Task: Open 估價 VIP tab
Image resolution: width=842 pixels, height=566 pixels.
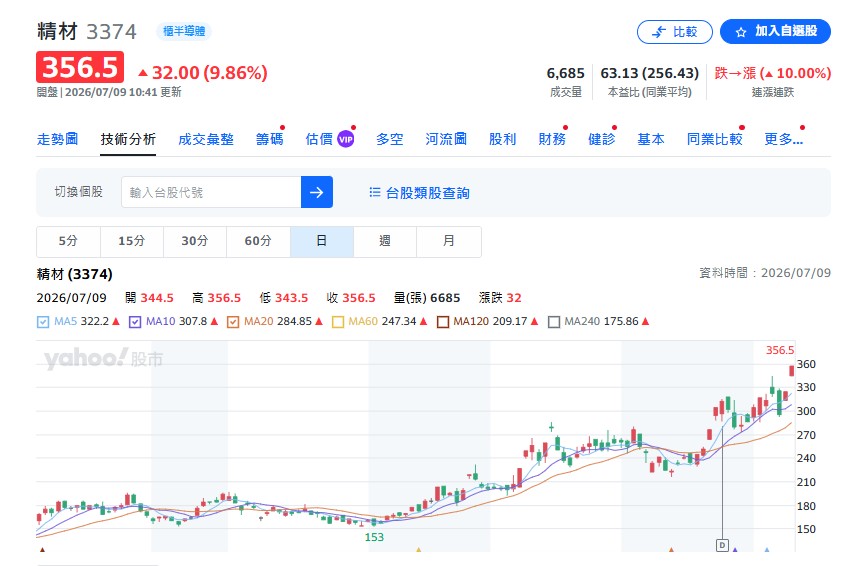Action: (x=330, y=139)
